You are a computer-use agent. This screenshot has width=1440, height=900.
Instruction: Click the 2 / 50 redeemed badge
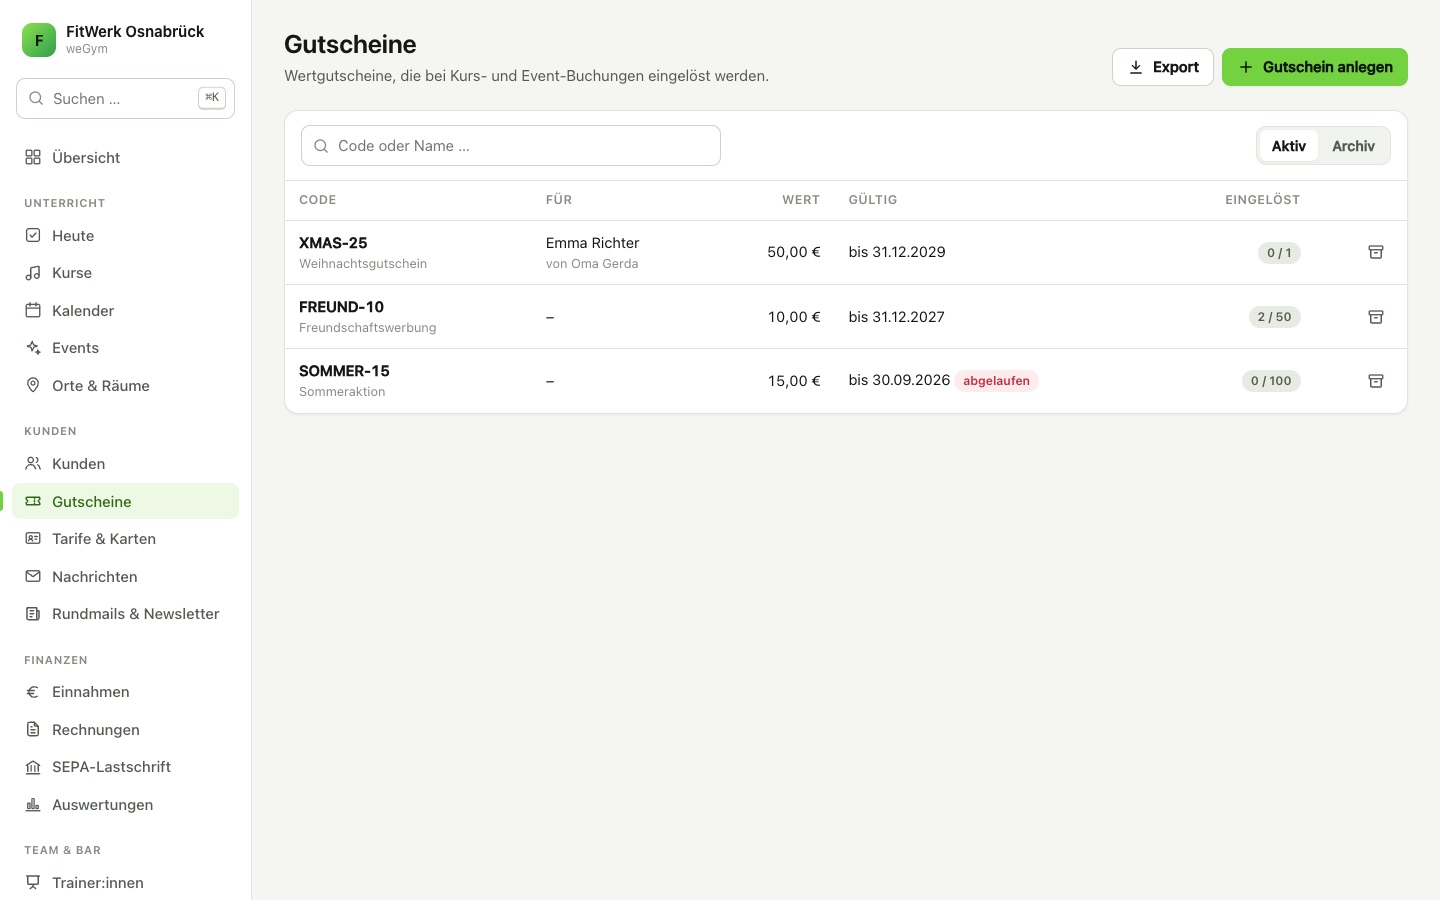pyautogui.click(x=1274, y=317)
